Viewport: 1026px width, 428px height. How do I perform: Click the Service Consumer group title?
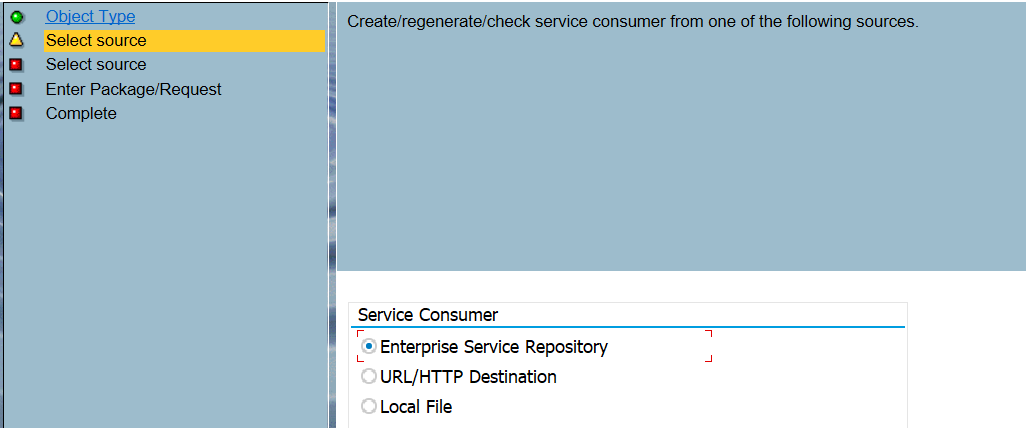pyautogui.click(x=428, y=315)
